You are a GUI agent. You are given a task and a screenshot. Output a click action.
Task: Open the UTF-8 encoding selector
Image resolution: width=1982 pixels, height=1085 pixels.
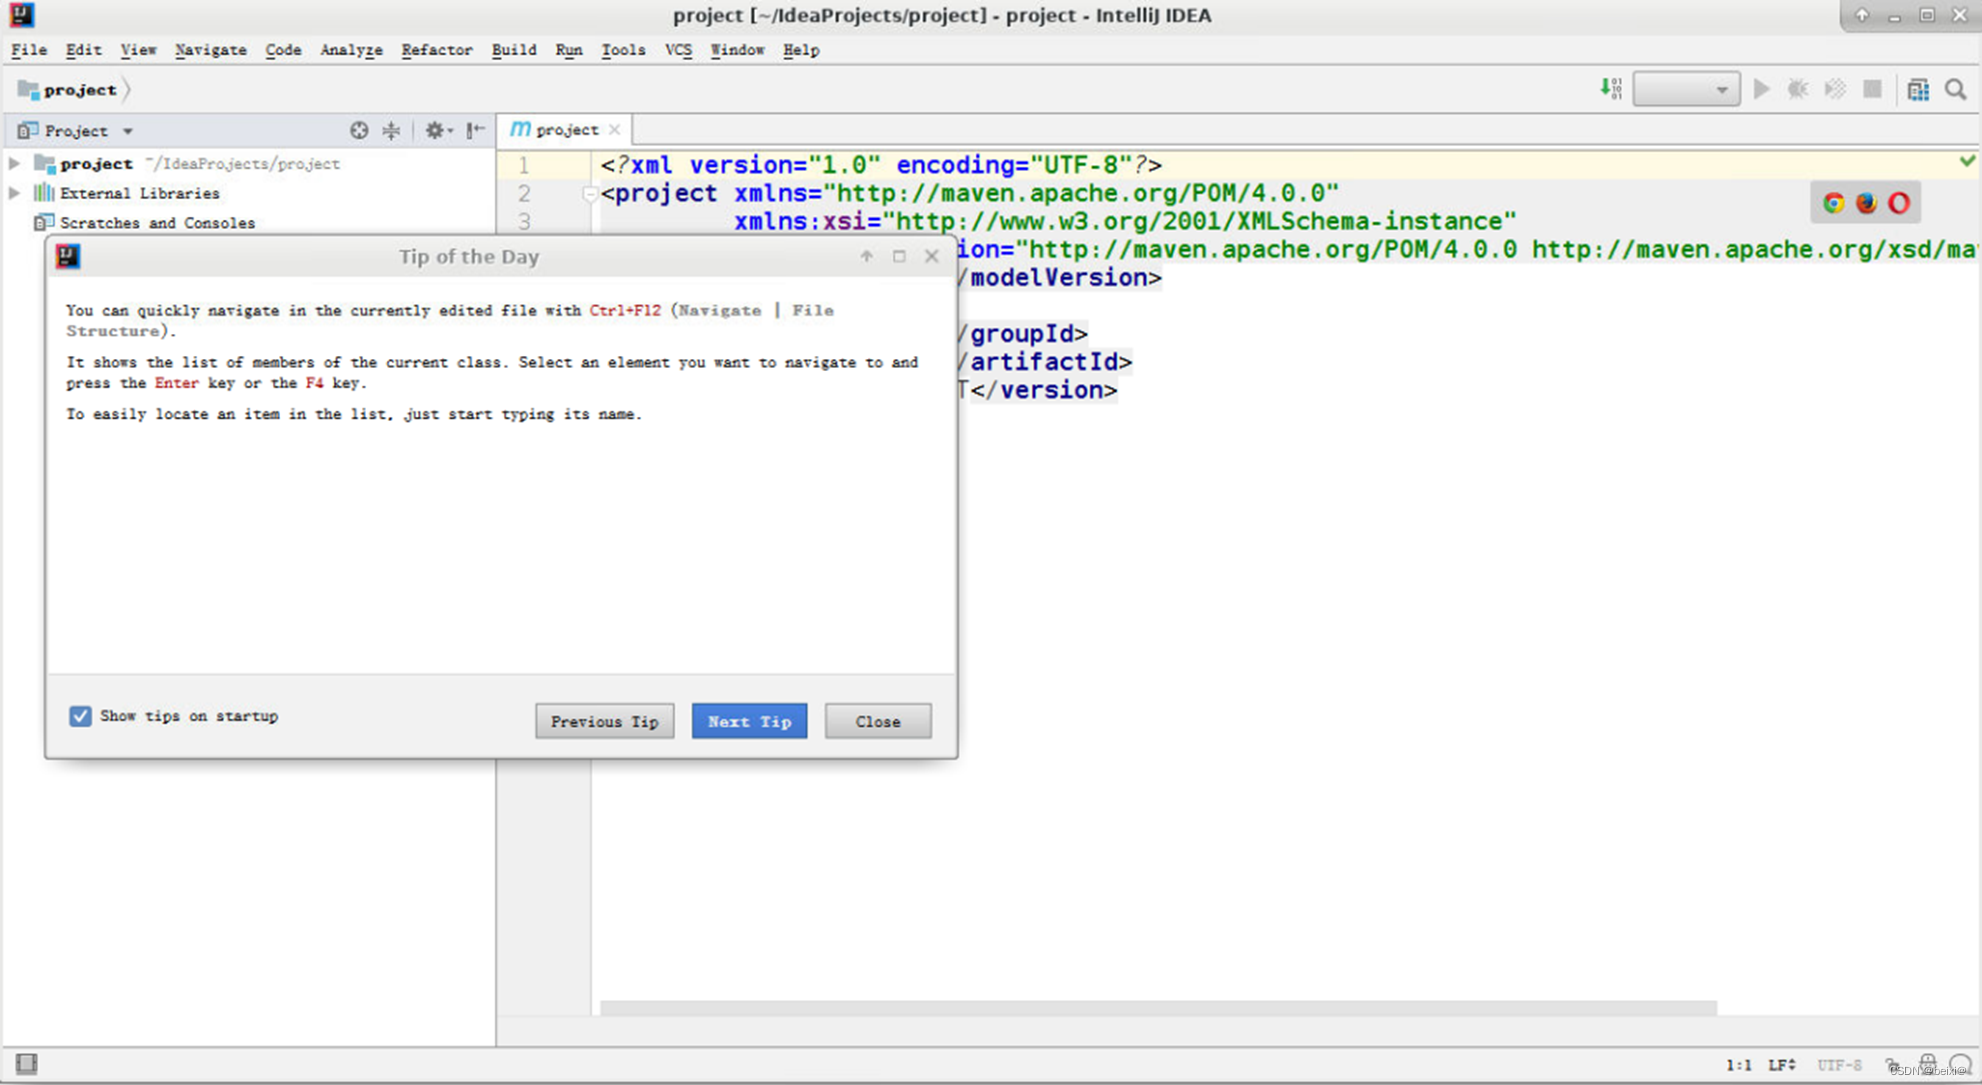click(1839, 1065)
